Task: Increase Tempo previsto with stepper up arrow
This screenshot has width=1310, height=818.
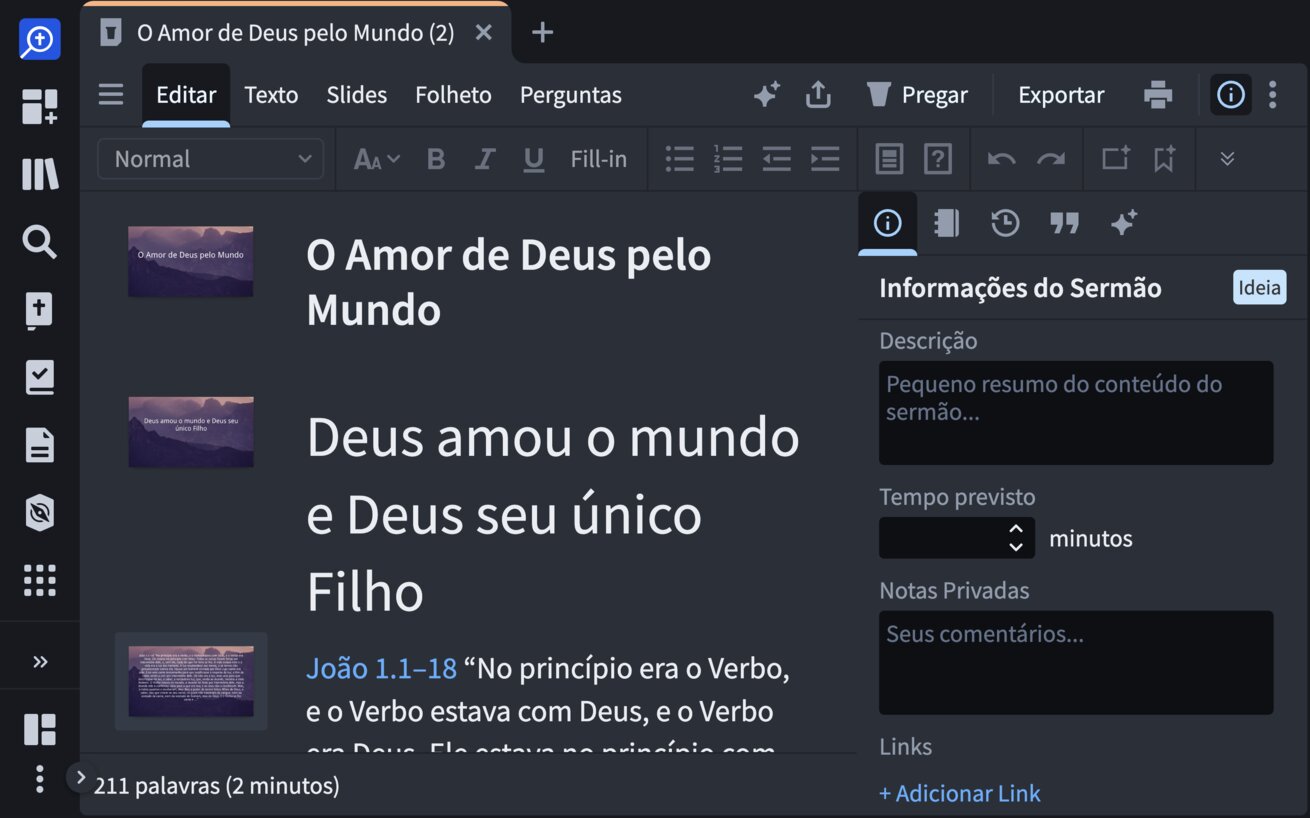Action: pos(1016,529)
